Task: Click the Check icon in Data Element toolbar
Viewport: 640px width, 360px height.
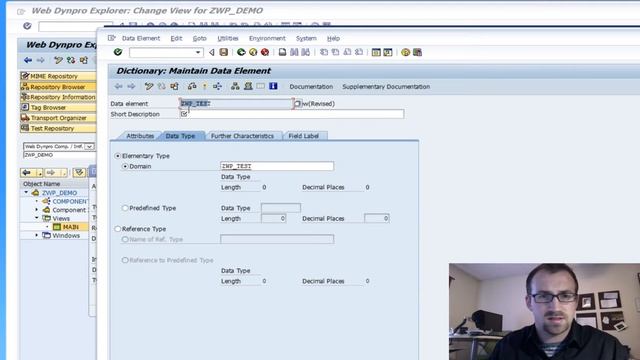Action: tap(192, 86)
